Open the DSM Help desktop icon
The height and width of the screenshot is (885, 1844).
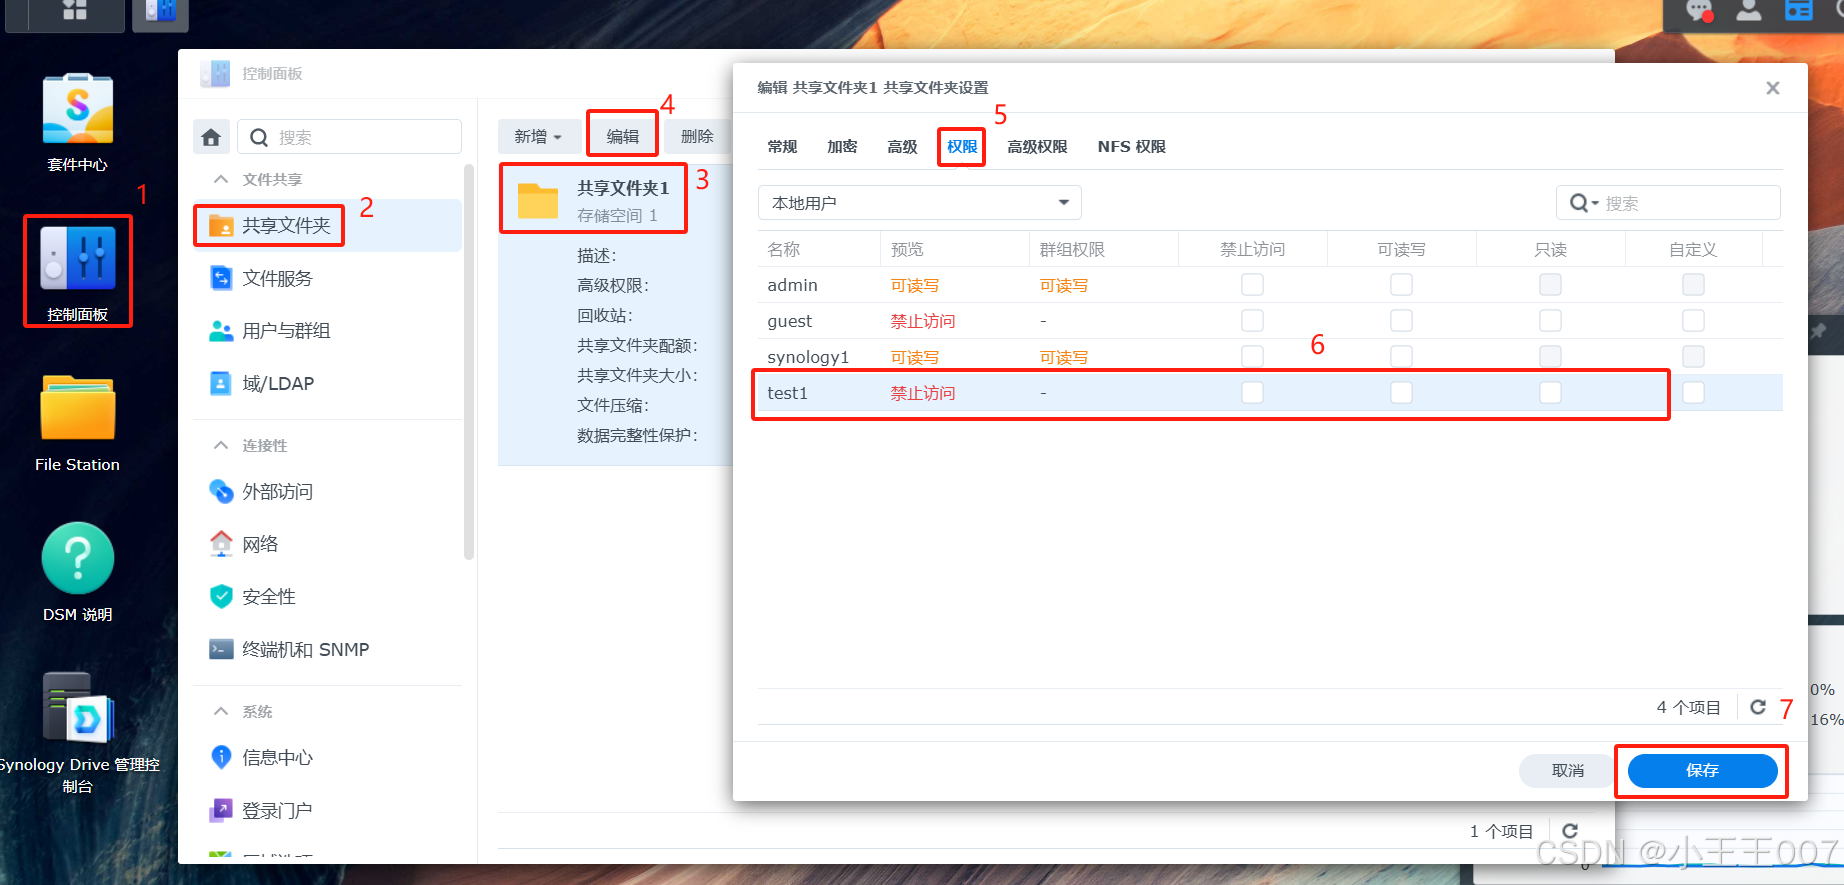(77, 558)
